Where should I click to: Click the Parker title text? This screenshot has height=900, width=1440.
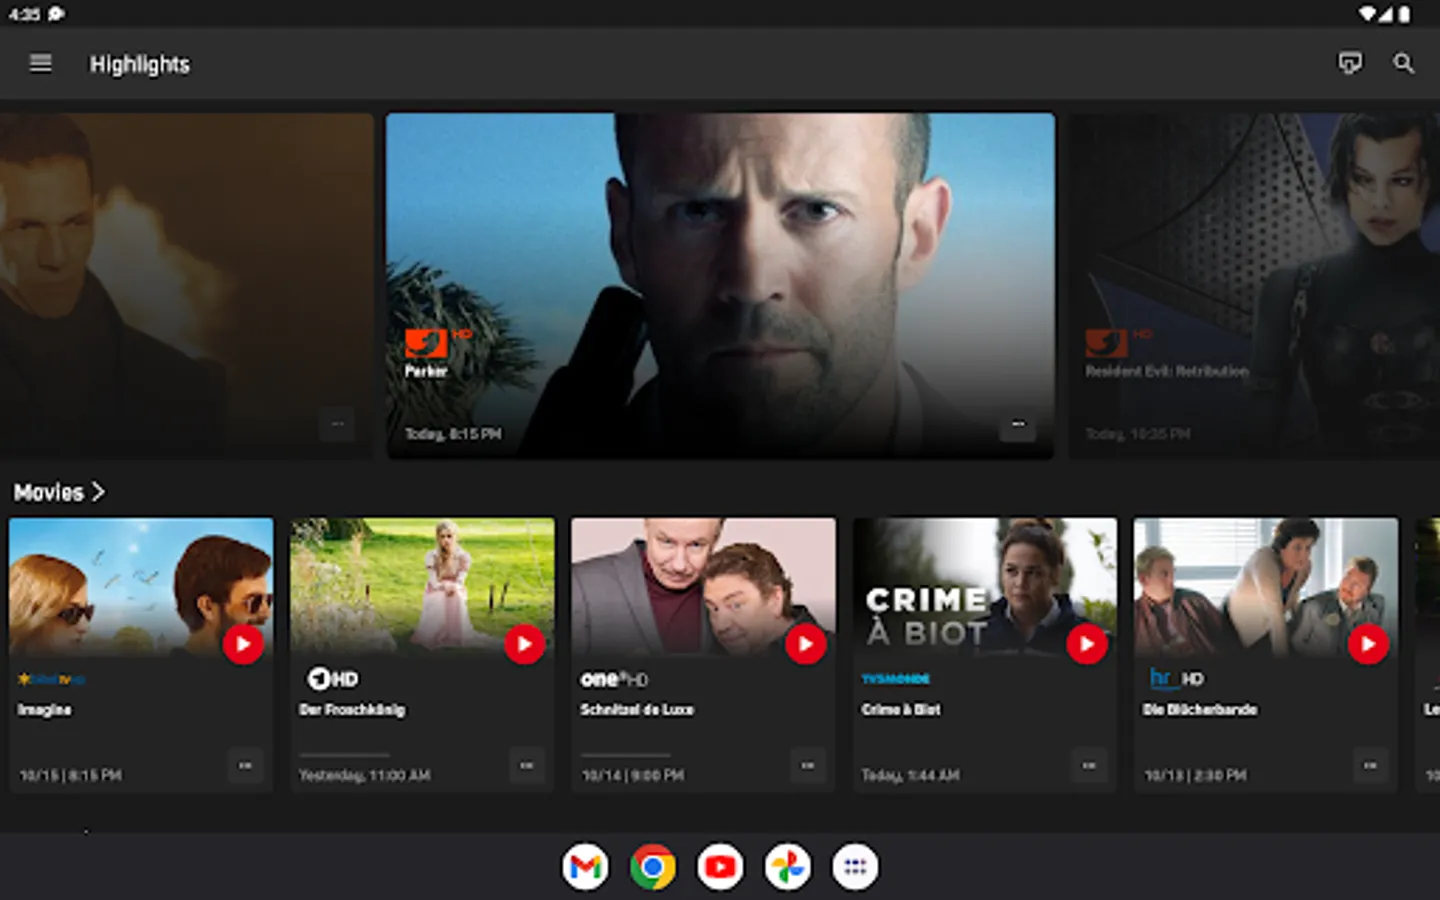(426, 371)
